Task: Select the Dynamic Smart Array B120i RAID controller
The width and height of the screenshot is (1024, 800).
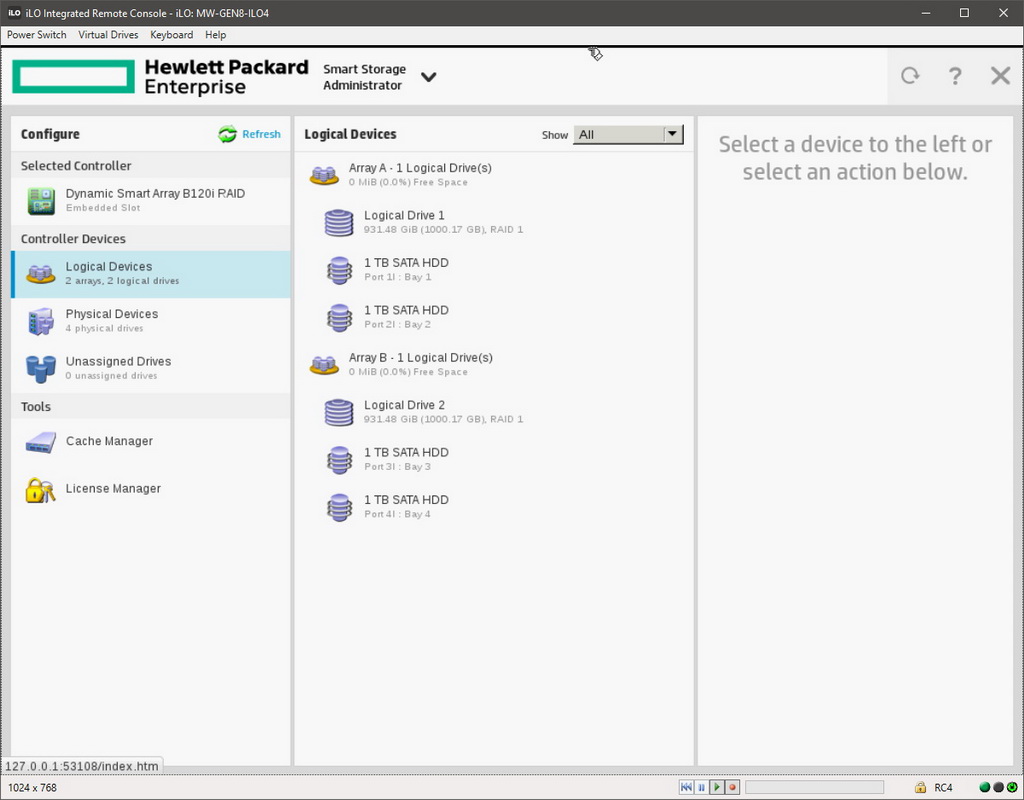Action: tap(151, 200)
